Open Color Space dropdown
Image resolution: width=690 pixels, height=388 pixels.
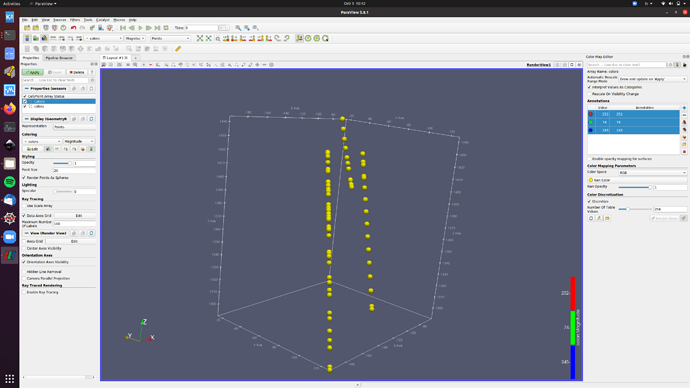tap(652, 172)
